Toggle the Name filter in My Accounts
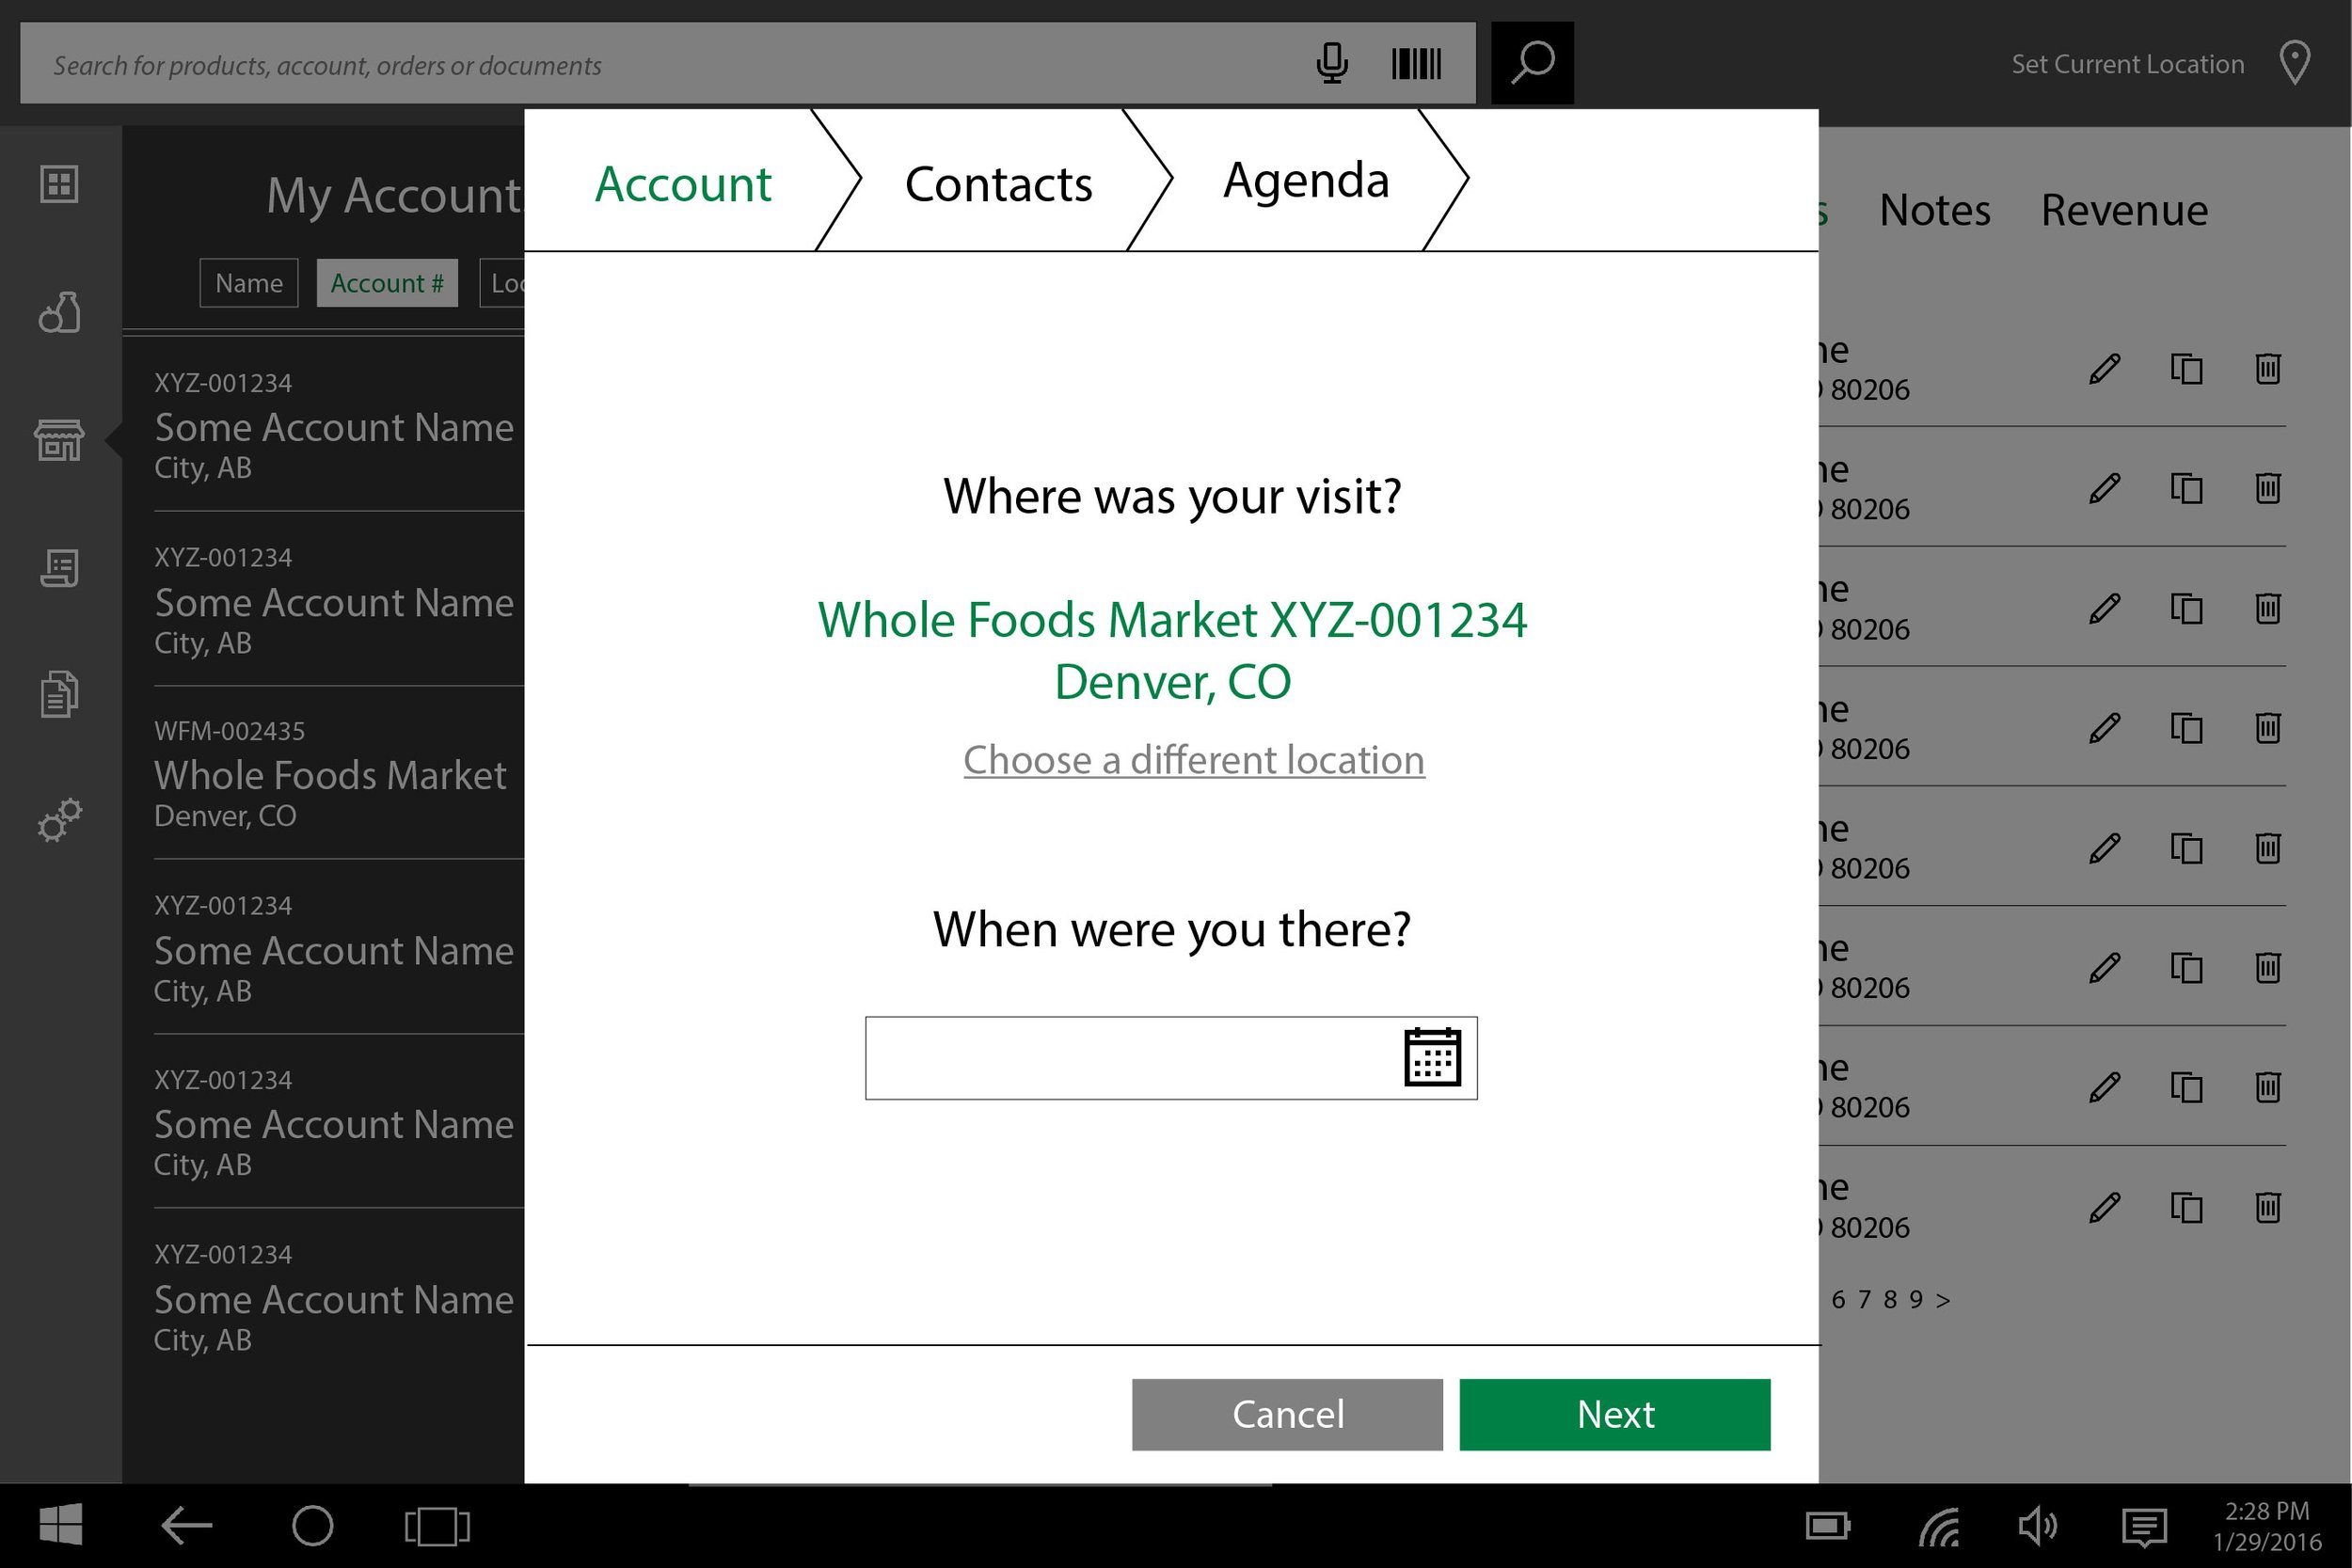 pos(248,283)
